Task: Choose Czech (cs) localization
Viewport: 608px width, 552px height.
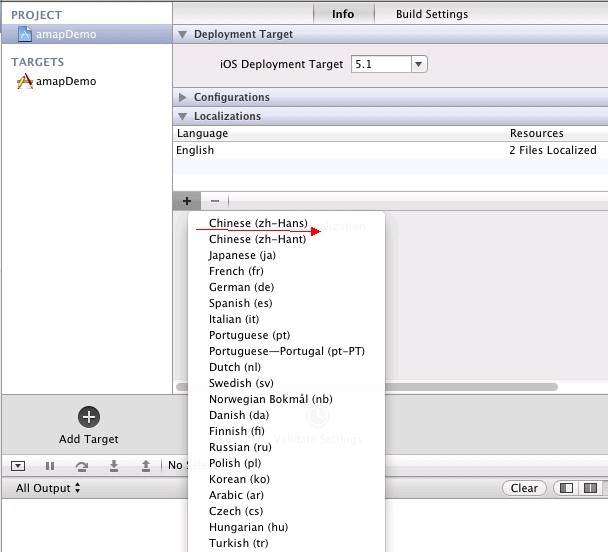Action: click(x=286, y=511)
